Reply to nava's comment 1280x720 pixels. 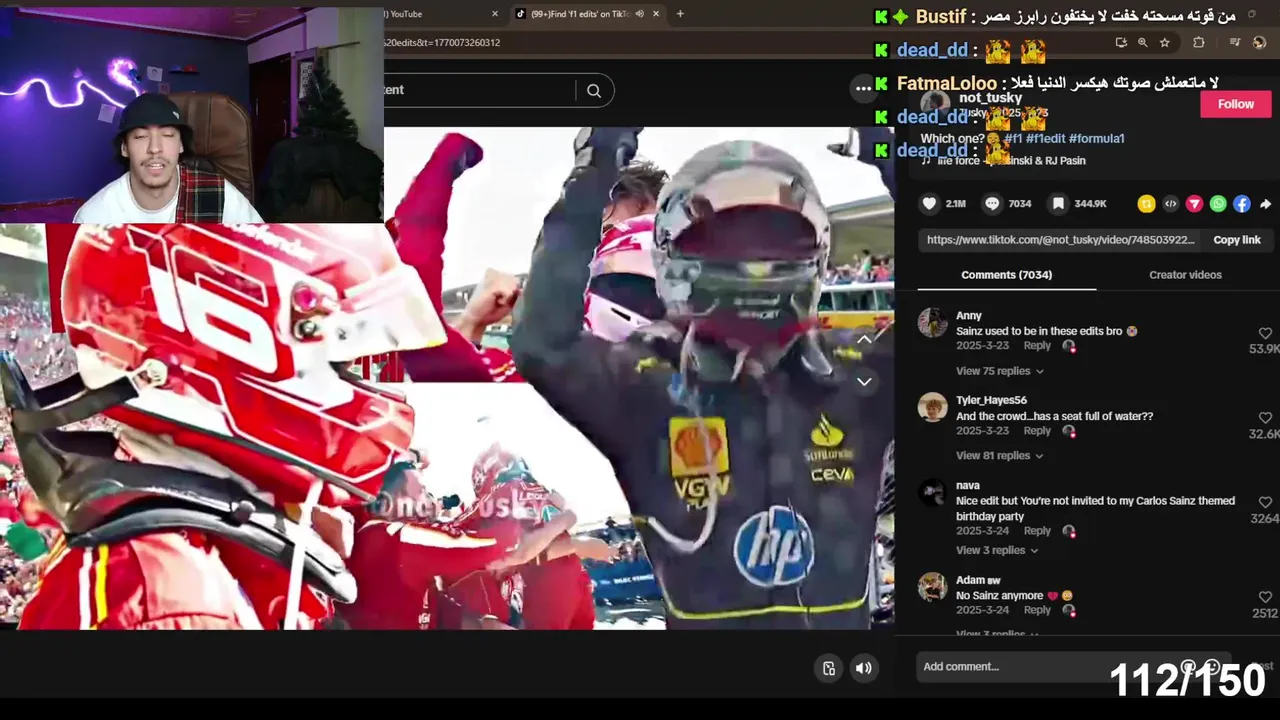[1037, 531]
